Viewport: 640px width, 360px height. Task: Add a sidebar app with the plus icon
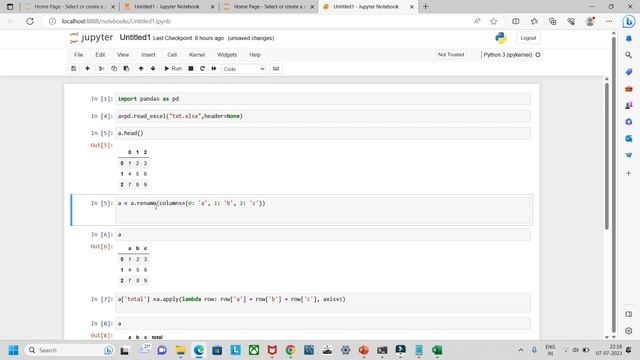click(629, 173)
